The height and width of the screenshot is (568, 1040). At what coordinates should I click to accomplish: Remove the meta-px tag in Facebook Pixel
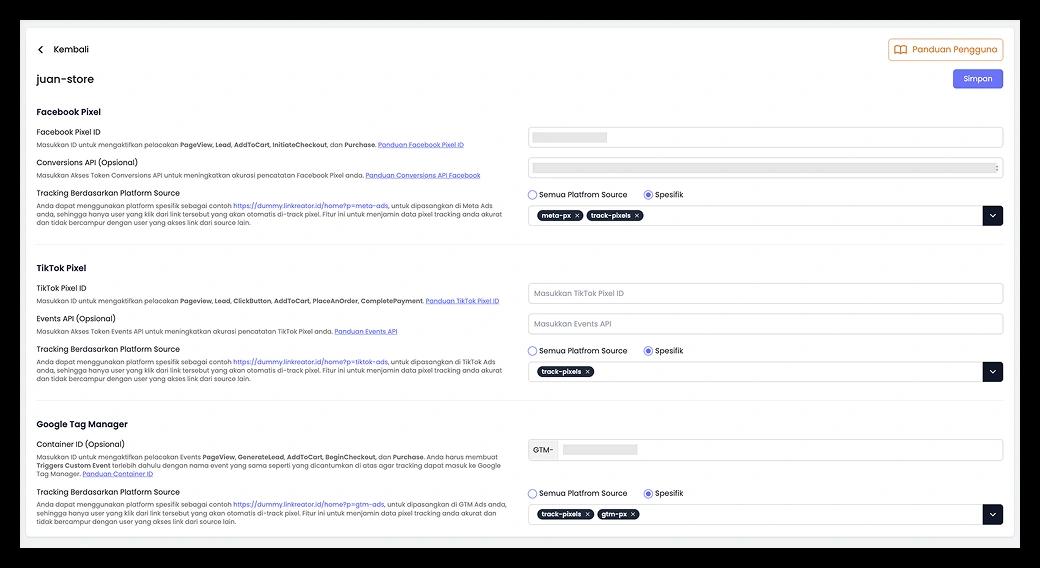[x=577, y=216]
